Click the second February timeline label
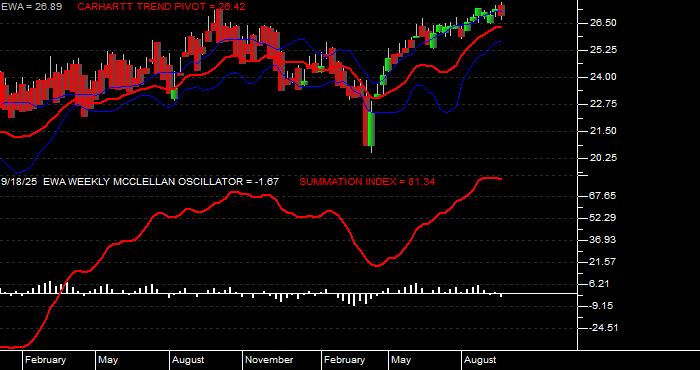The width and height of the screenshot is (700, 370). pyautogui.click(x=345, y=360)
